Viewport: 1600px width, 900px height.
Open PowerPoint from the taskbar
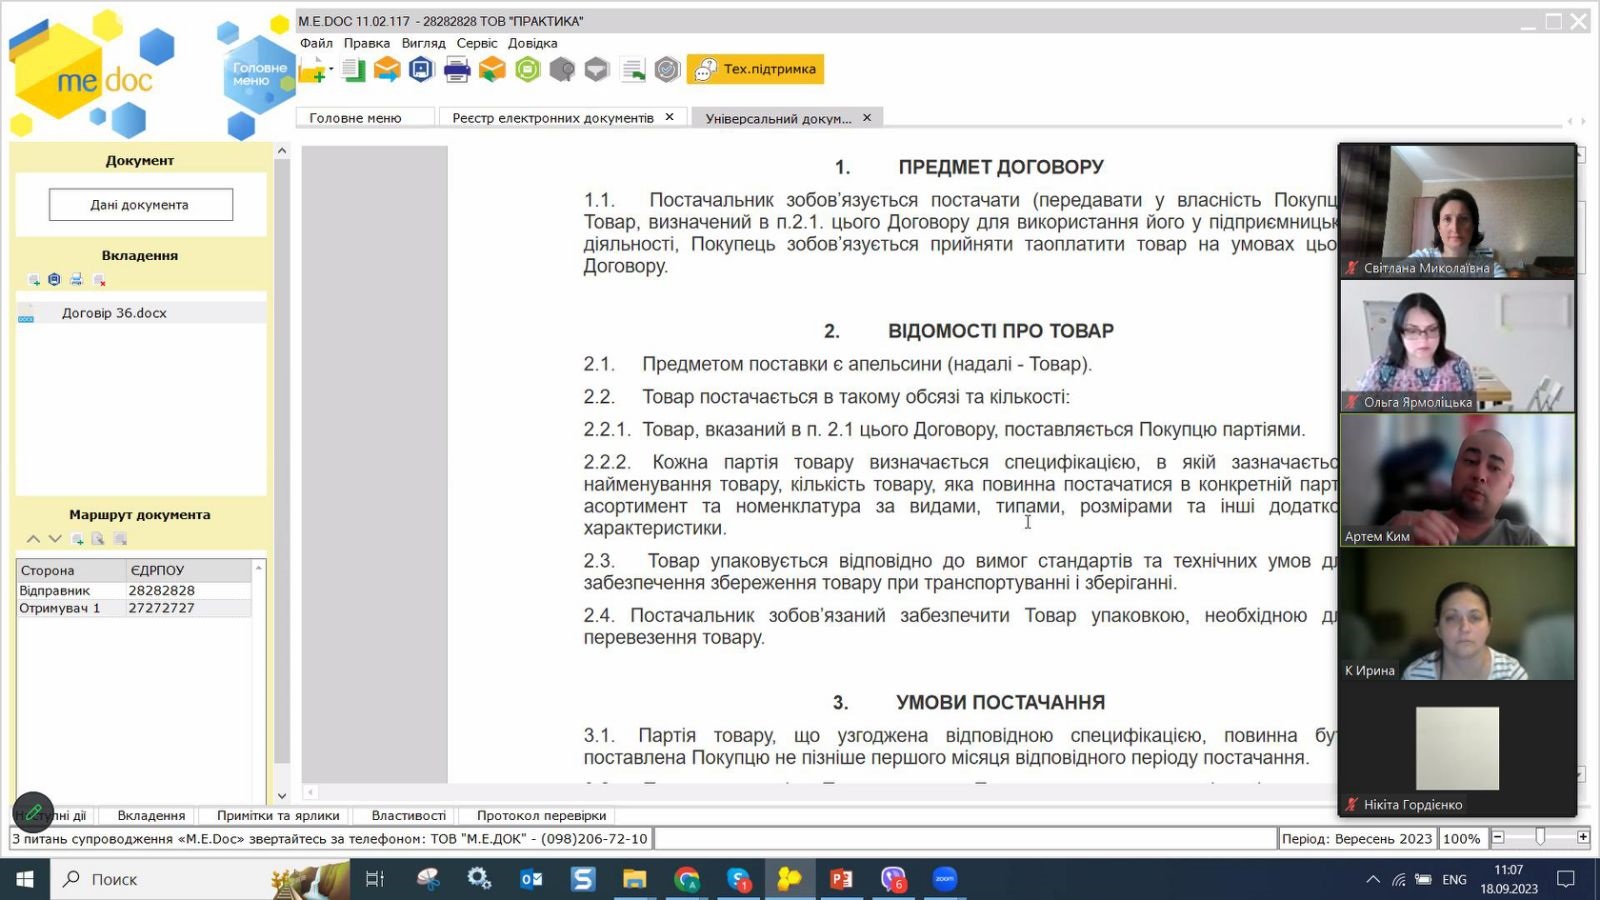[x=841, y=879]
